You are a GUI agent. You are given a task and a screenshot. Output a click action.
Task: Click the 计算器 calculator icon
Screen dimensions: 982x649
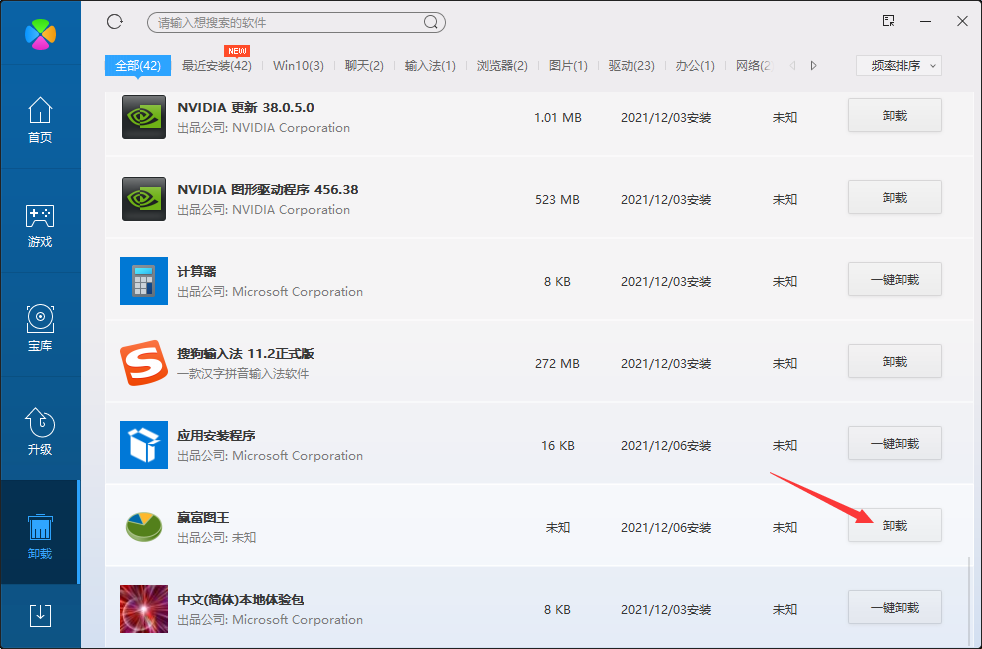coord(144,281)
